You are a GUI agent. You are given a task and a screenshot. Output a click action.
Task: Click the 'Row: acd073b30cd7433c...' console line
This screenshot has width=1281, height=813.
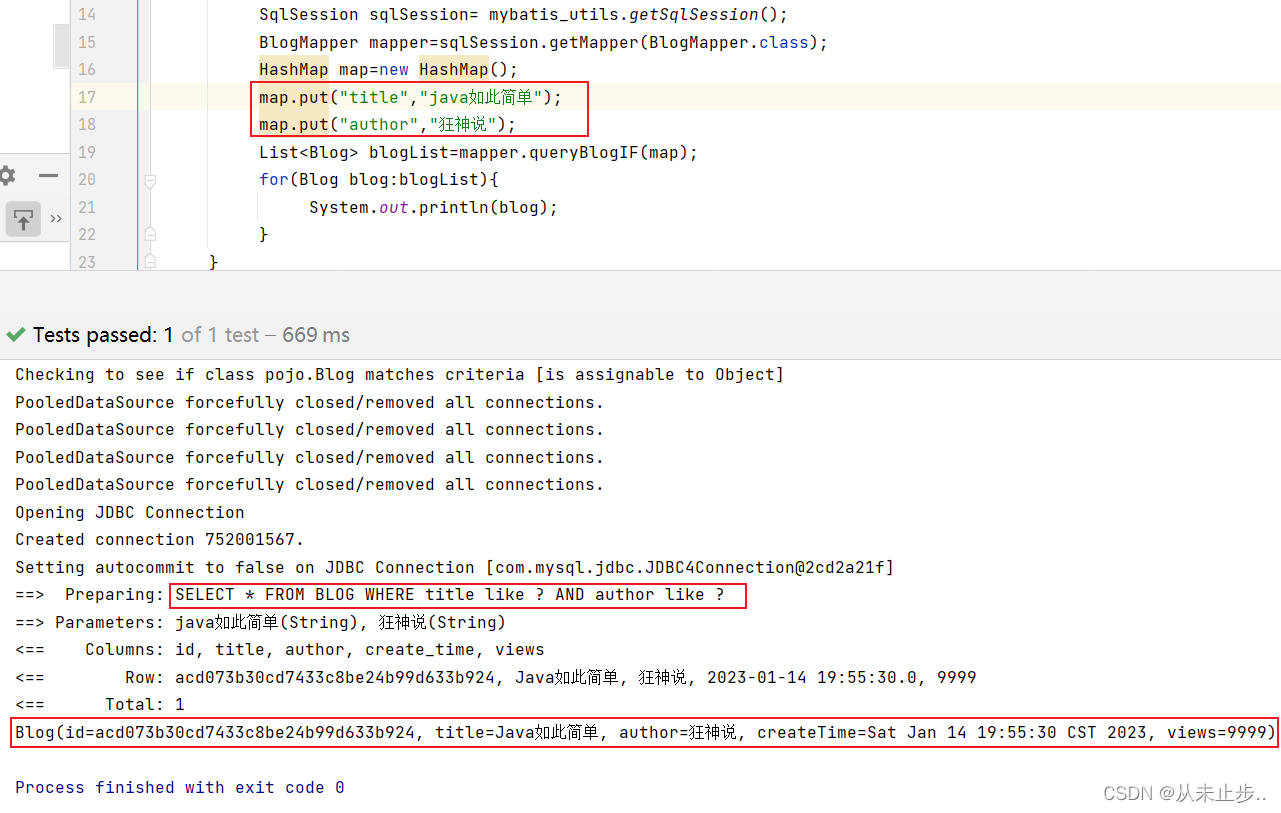[x=495, y=677]
